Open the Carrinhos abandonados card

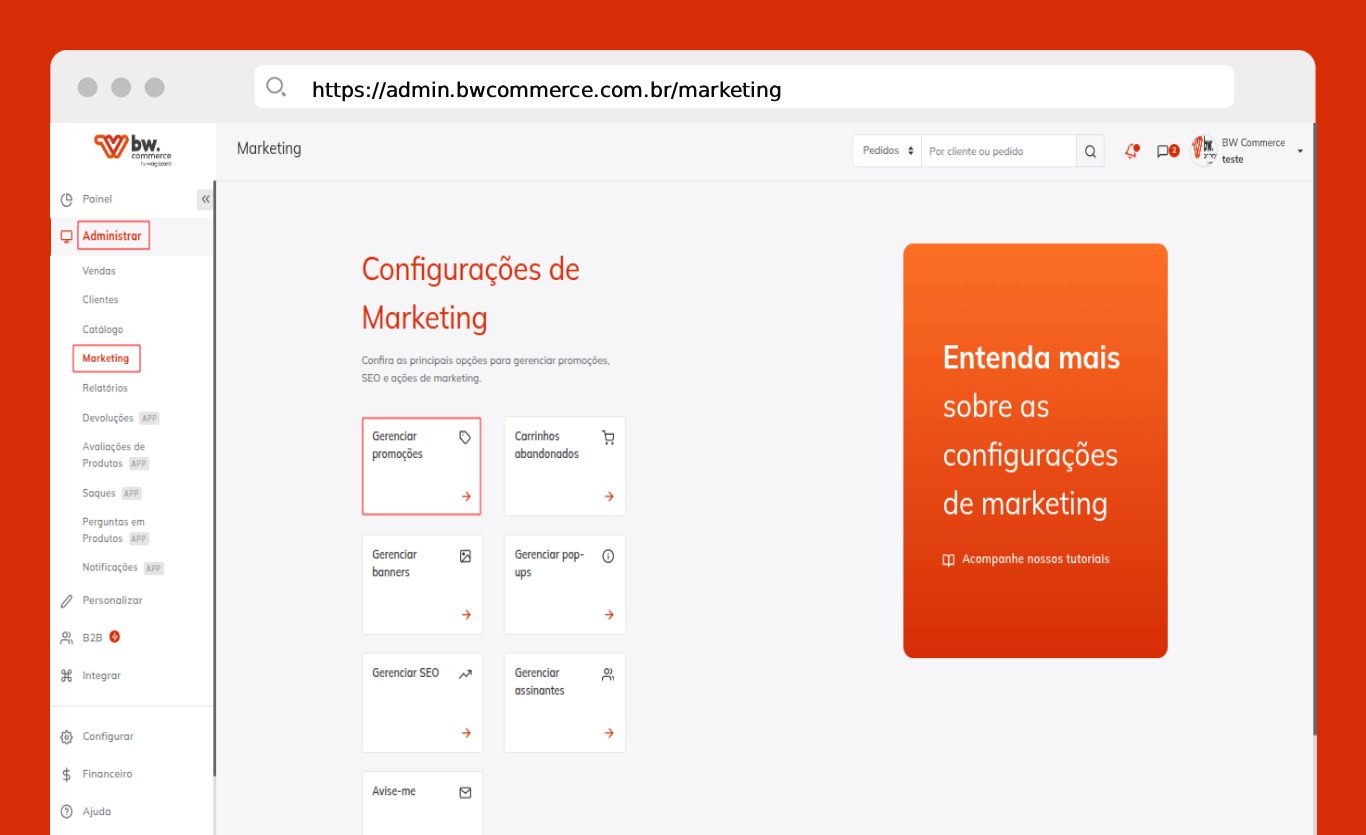click(x=565, y=466)
